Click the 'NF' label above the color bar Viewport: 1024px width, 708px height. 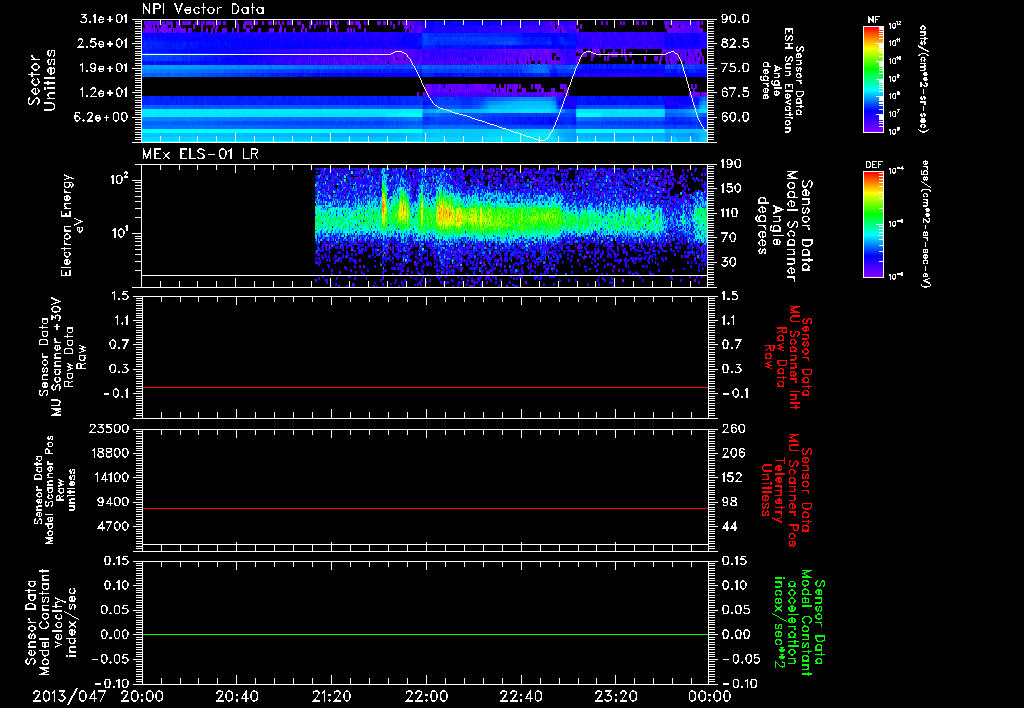coord(873,20)
